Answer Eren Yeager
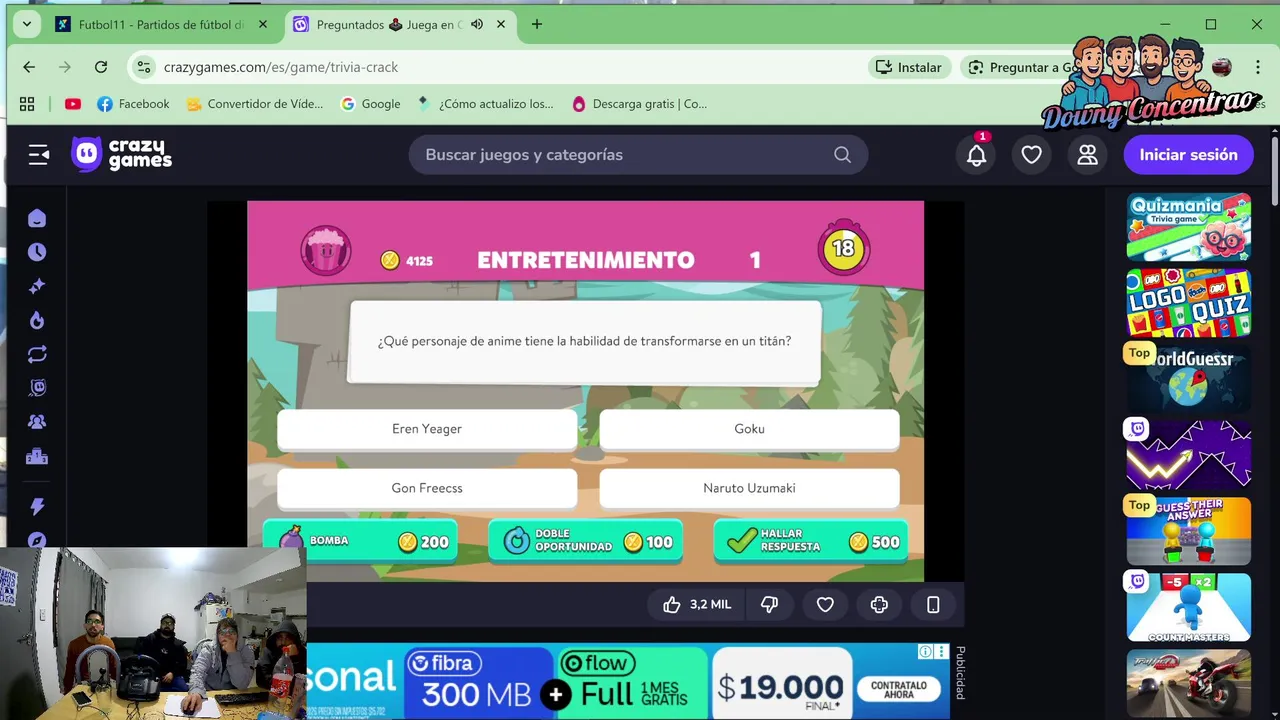Screen dimensions: 1280x720 pos(427,429)
